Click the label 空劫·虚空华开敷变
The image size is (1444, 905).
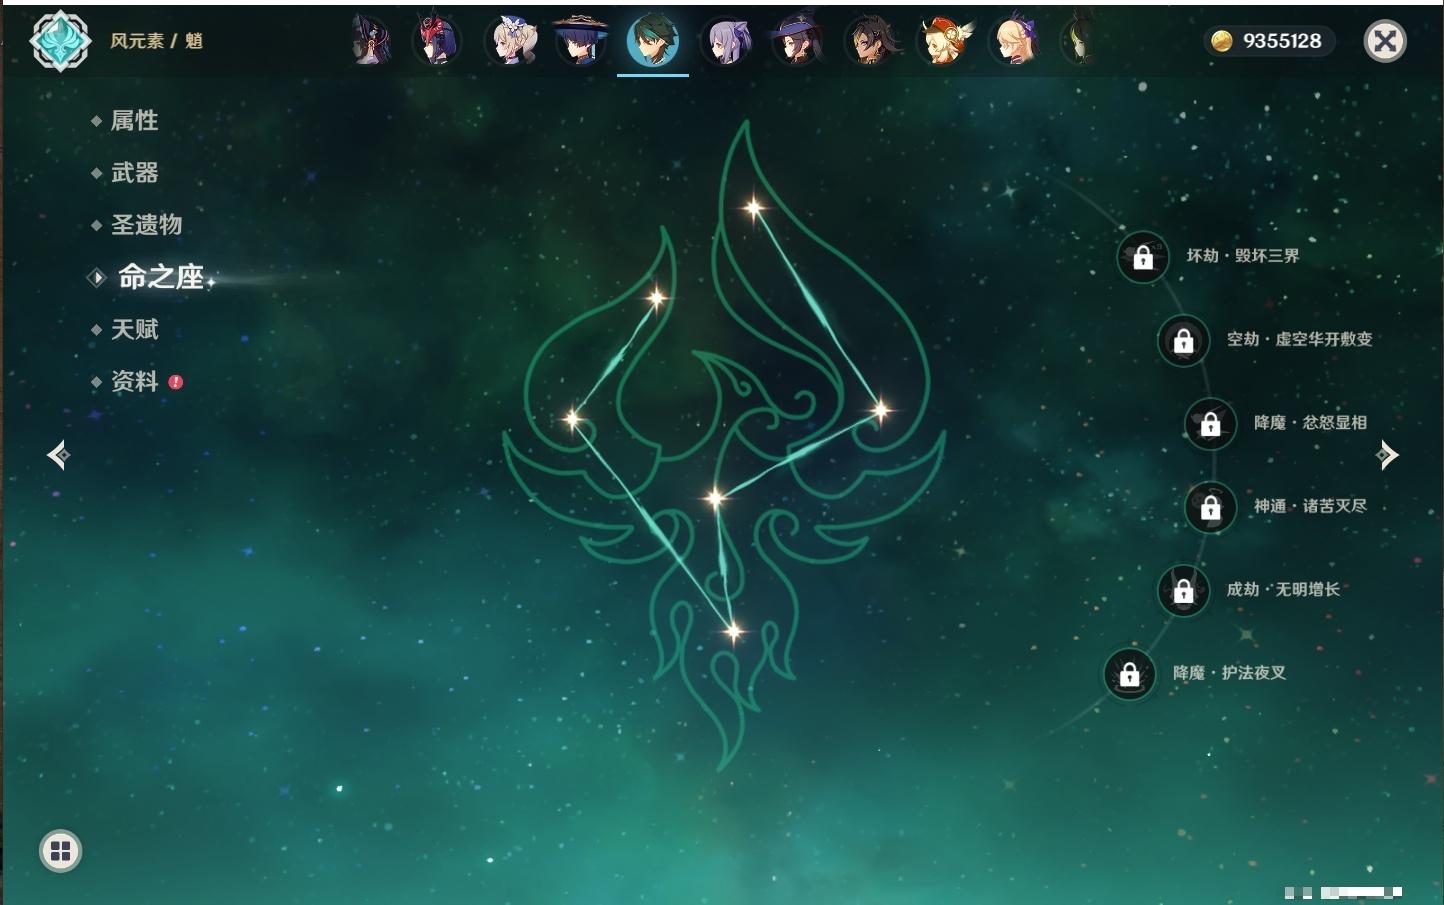1300,339
